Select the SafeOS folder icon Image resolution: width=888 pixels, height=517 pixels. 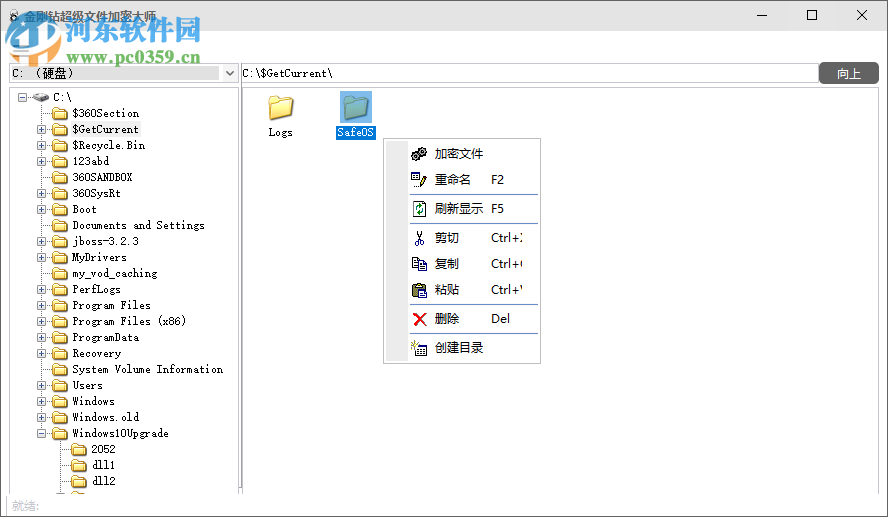tap(356, 107)
